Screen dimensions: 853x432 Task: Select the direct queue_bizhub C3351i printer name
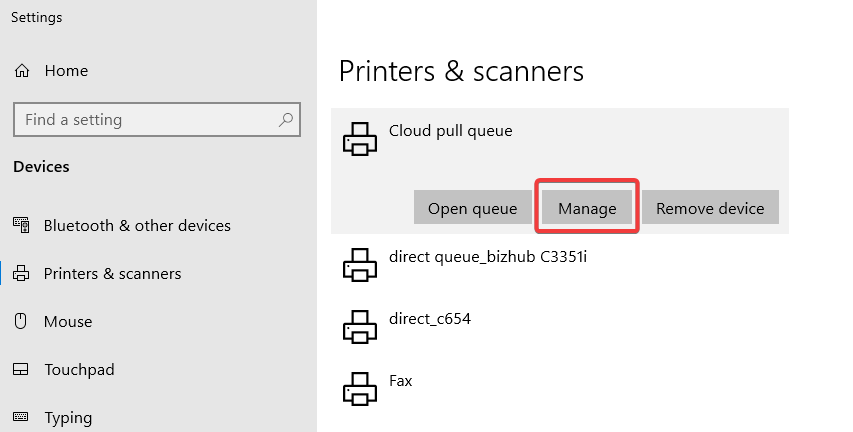click(x=487, y=256)
